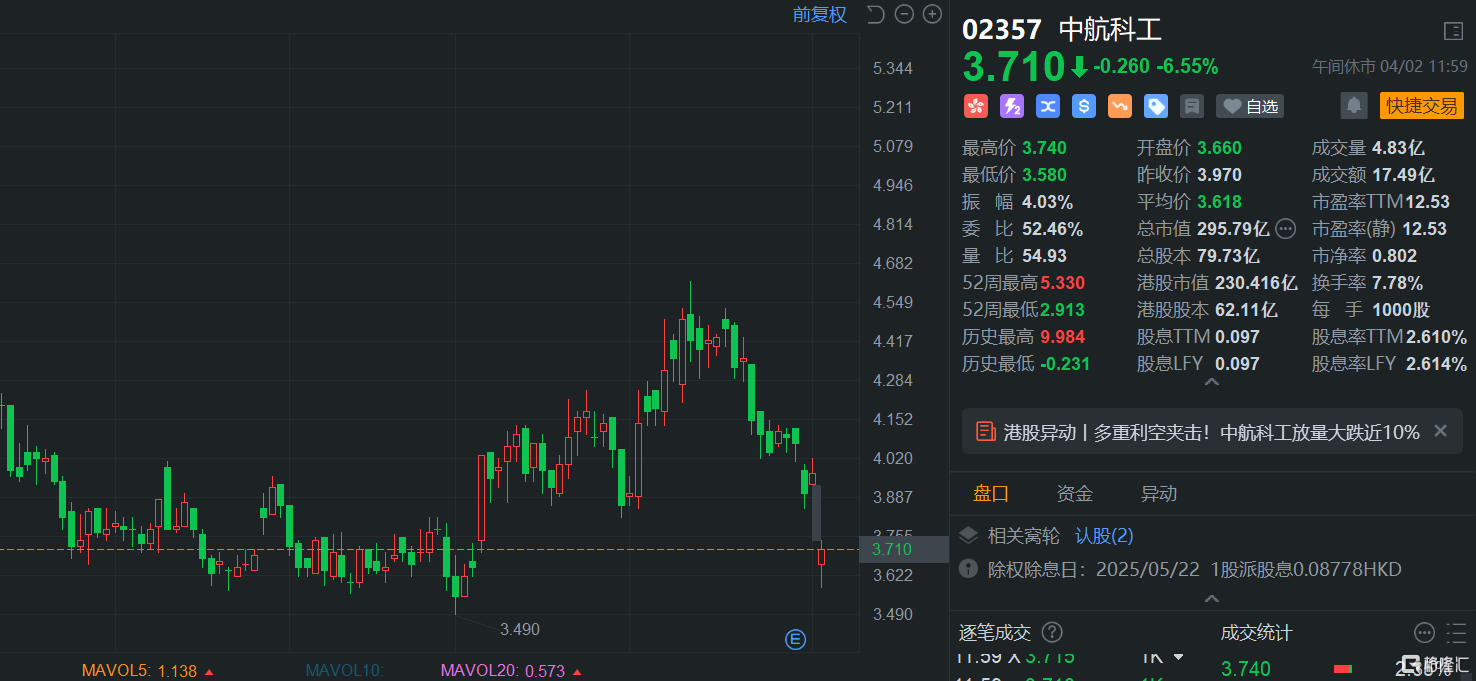
Task: Click the 3.490 low price label on chart
Action: coord(520,629)
